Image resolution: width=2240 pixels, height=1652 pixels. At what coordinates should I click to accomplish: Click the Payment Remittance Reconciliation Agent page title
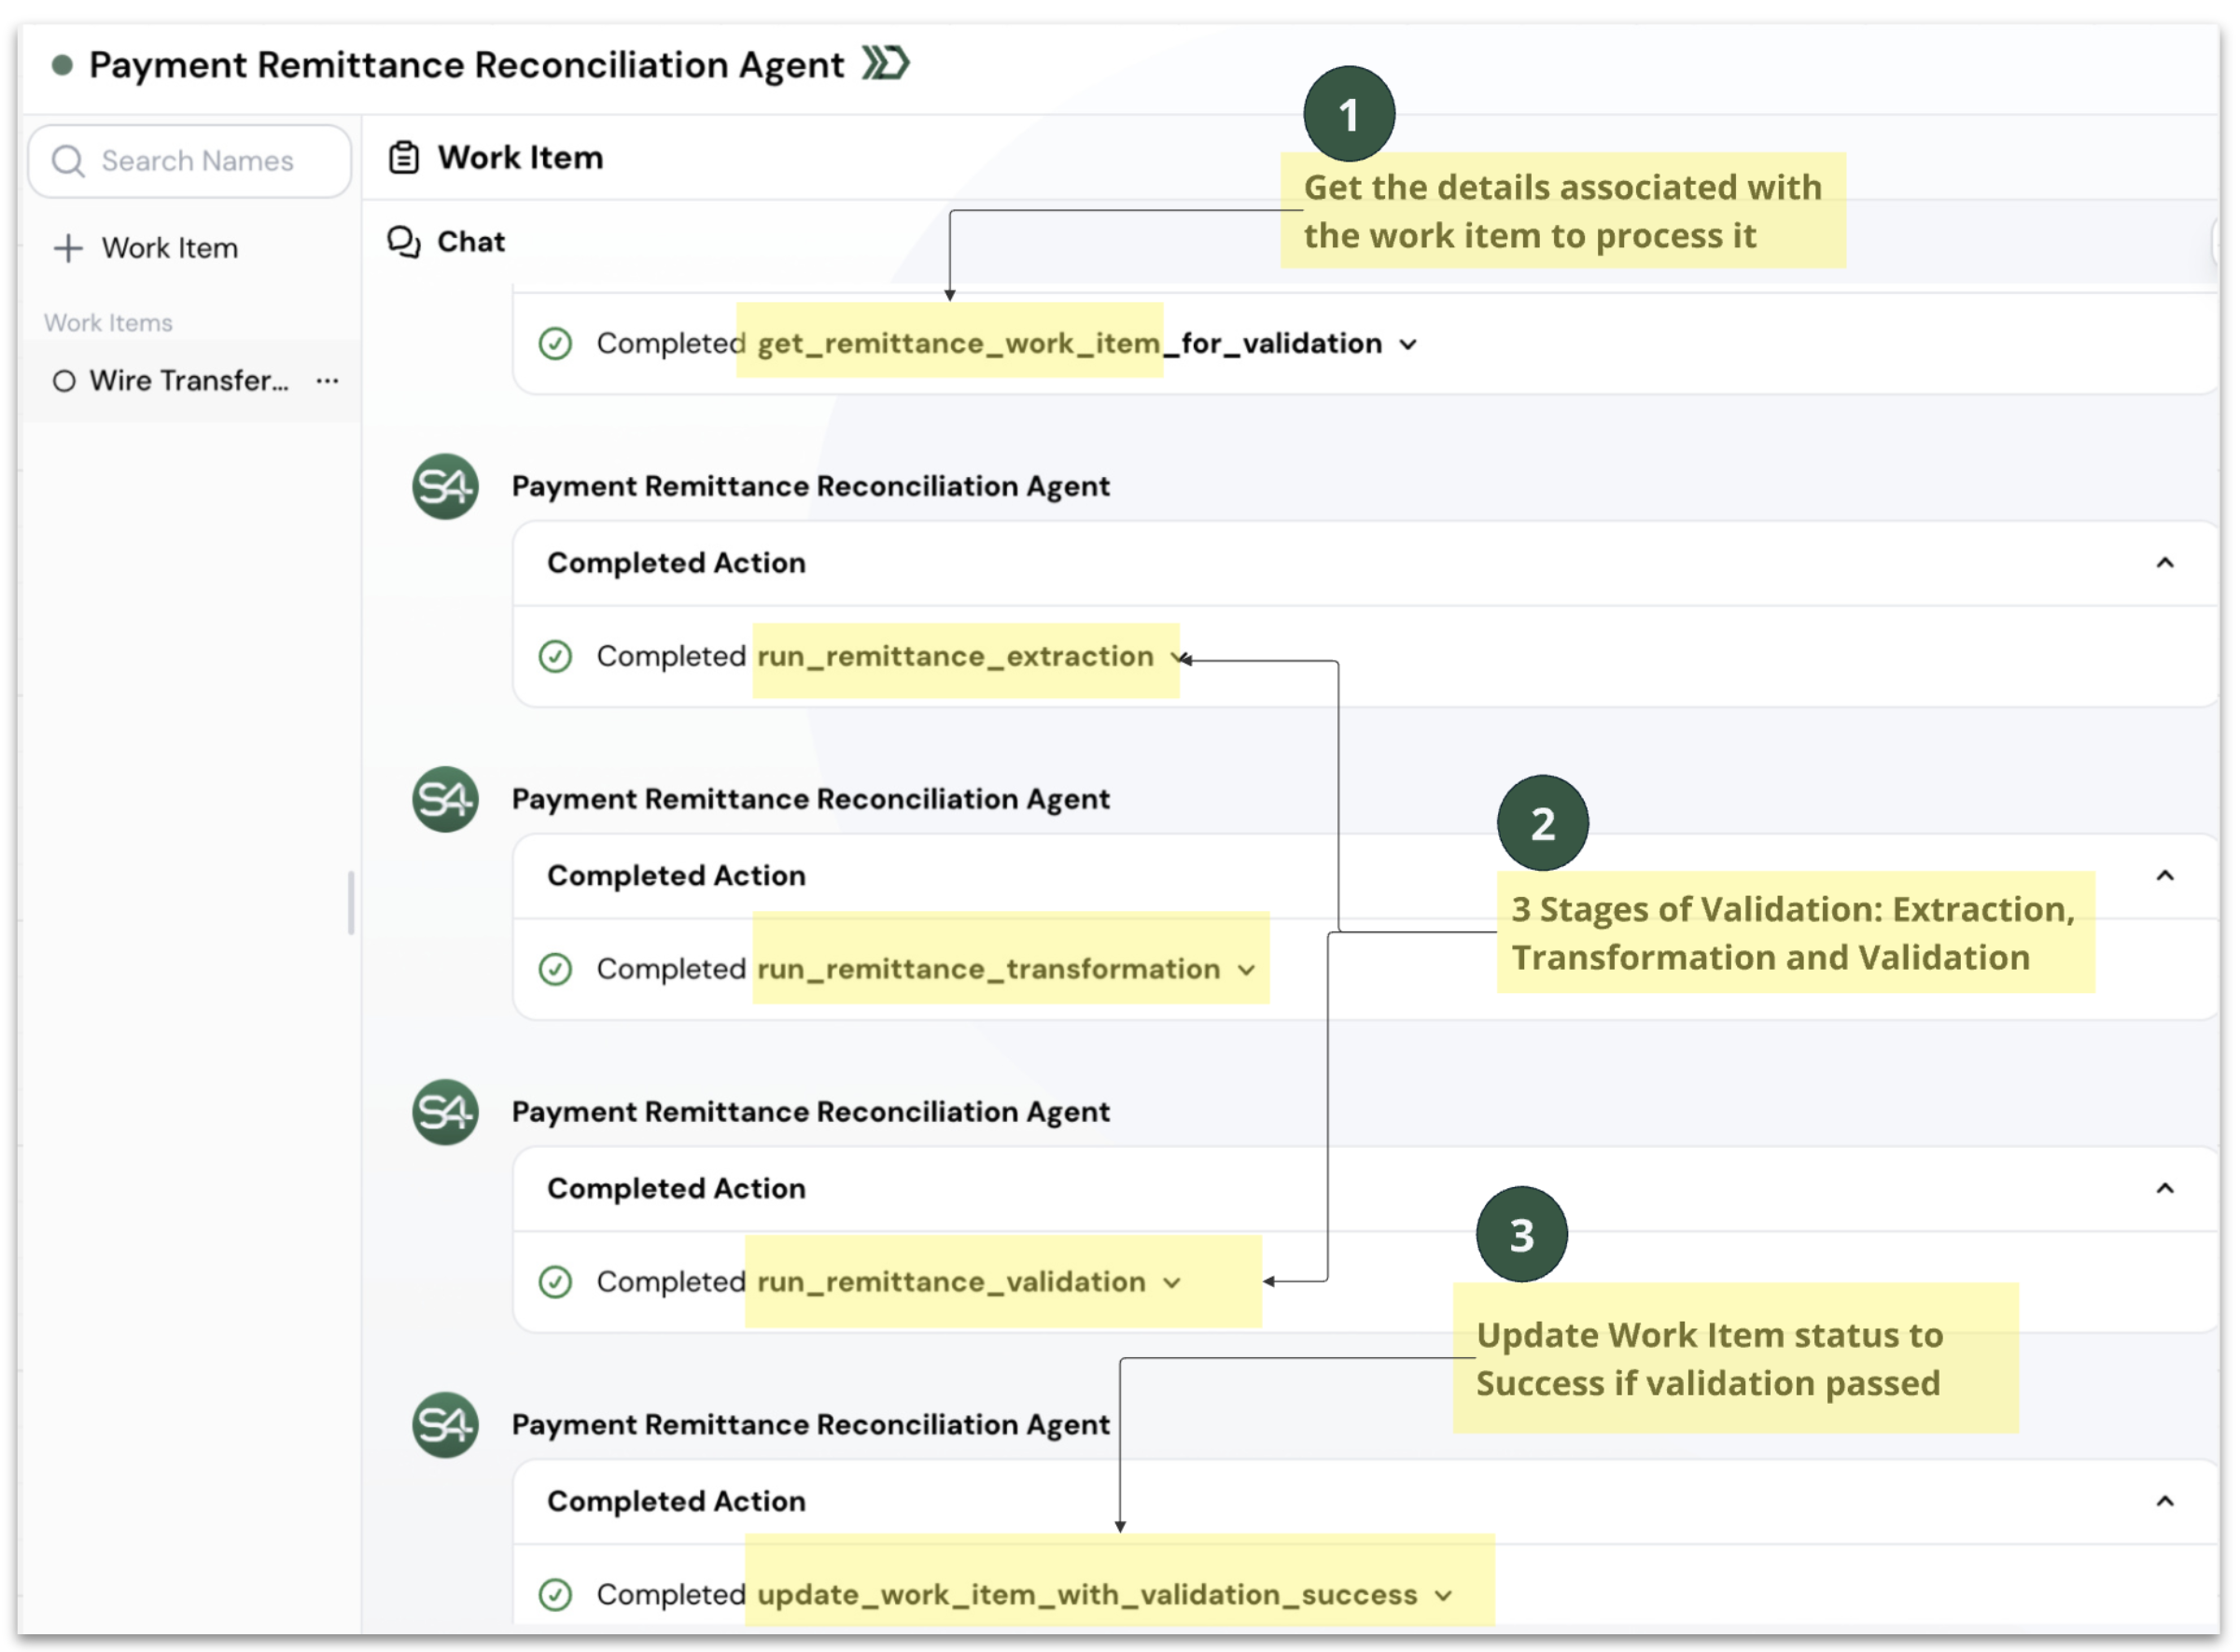pos(466,65)
